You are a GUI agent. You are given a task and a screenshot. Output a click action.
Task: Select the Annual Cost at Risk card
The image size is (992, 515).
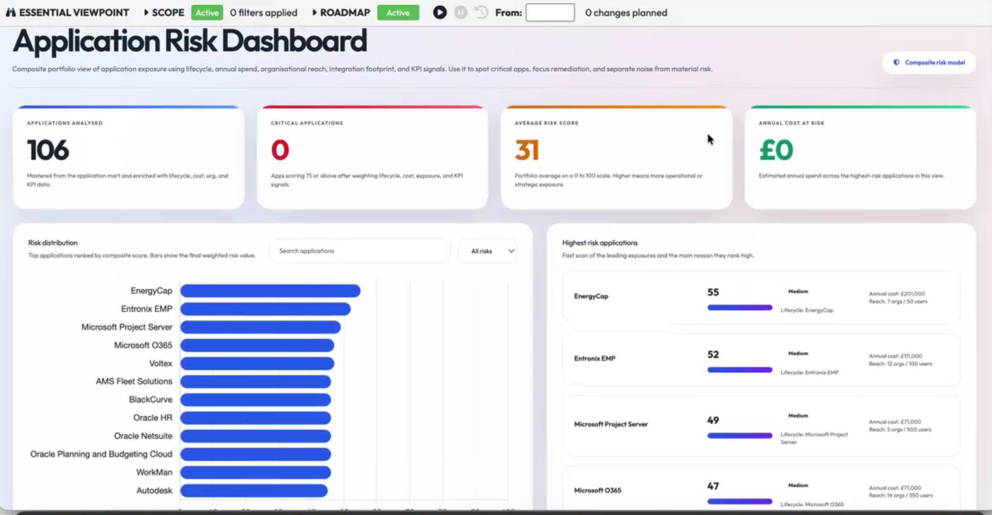point(860,157)
